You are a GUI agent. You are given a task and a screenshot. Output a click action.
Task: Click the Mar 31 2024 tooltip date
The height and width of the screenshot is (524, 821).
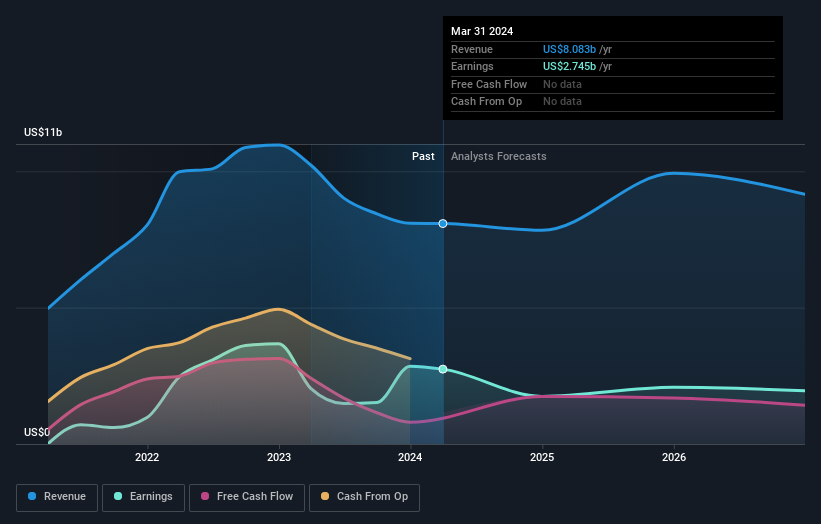[x=482, y=31]
